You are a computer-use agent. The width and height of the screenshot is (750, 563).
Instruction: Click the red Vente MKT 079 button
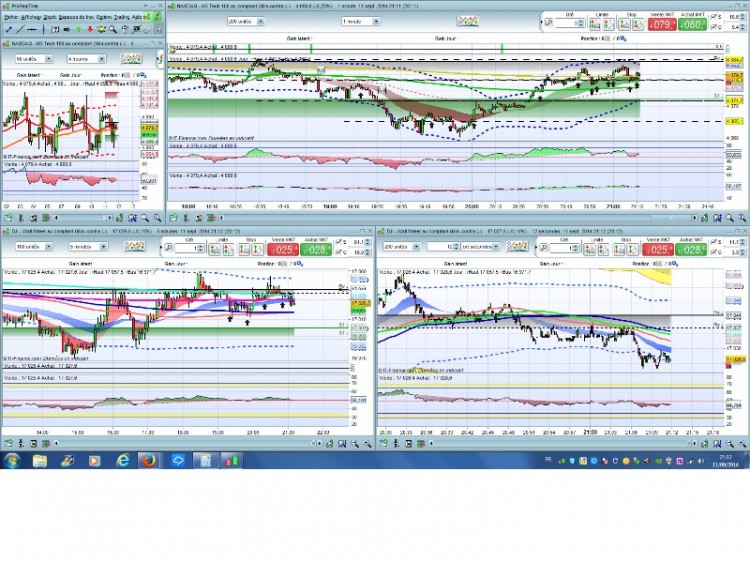pos(662,24)
